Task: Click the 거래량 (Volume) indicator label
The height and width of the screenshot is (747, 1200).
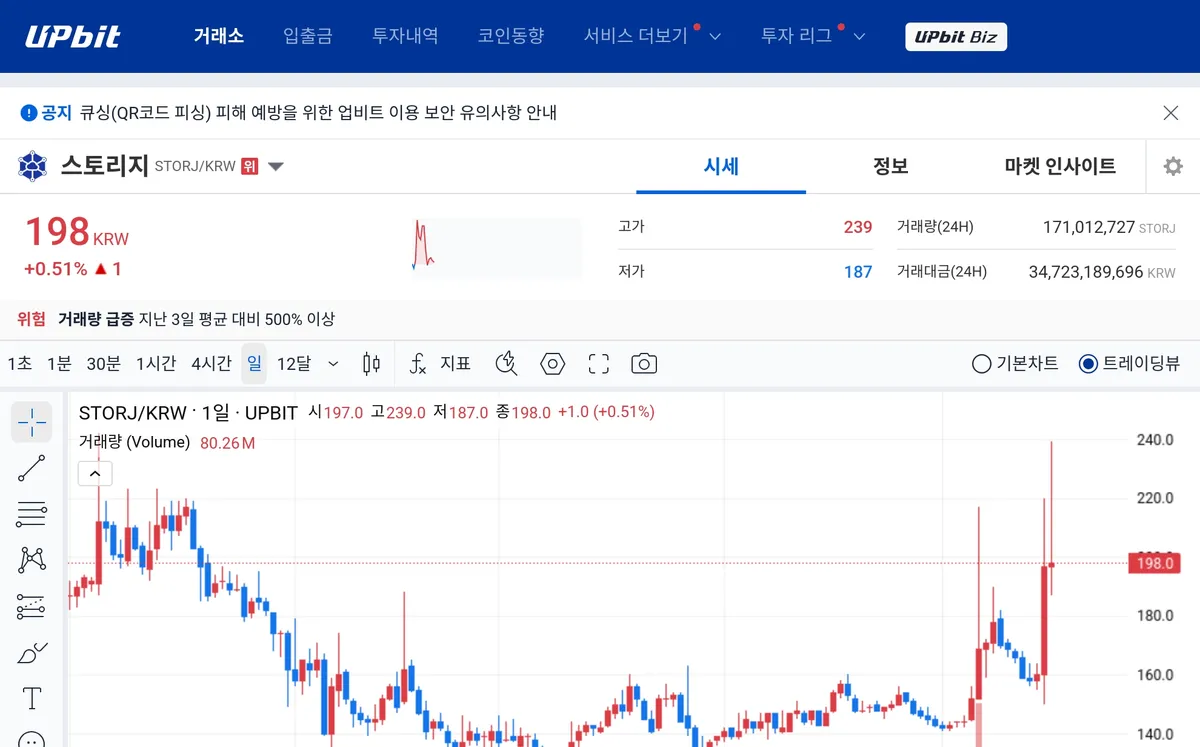Action: (134, 442)
